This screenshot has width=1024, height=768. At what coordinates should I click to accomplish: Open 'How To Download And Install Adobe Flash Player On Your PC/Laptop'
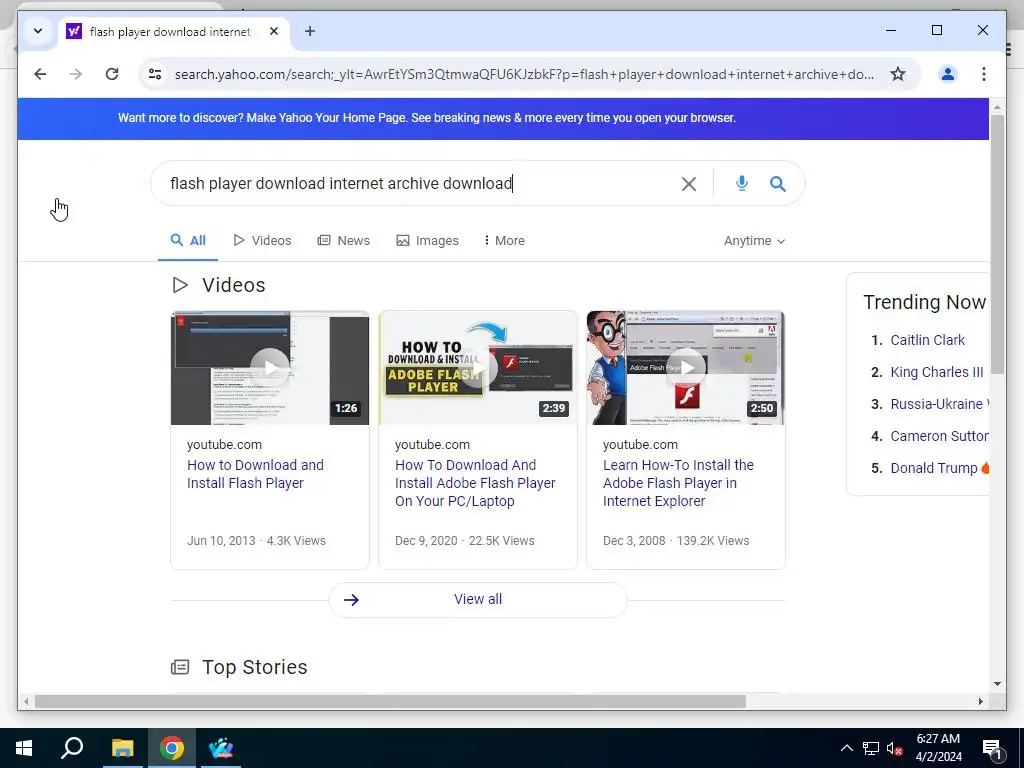point(475,483)
